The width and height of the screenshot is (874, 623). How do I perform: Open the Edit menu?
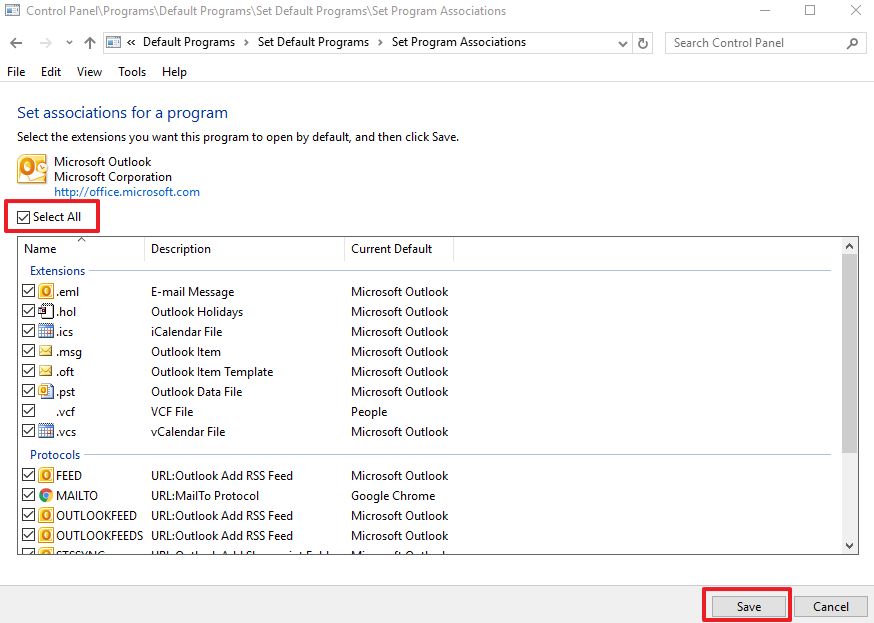tap(51, 72)
